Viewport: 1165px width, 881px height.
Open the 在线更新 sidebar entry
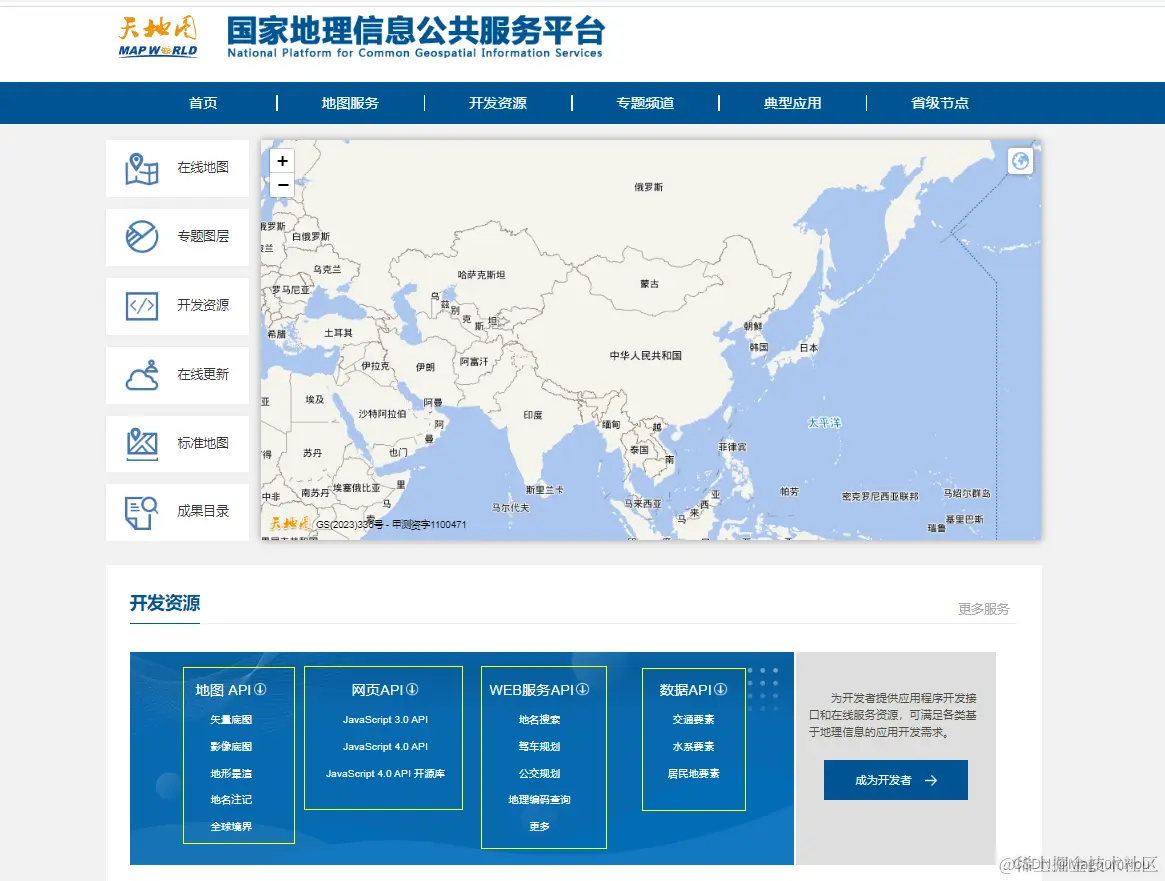[178, 375]
